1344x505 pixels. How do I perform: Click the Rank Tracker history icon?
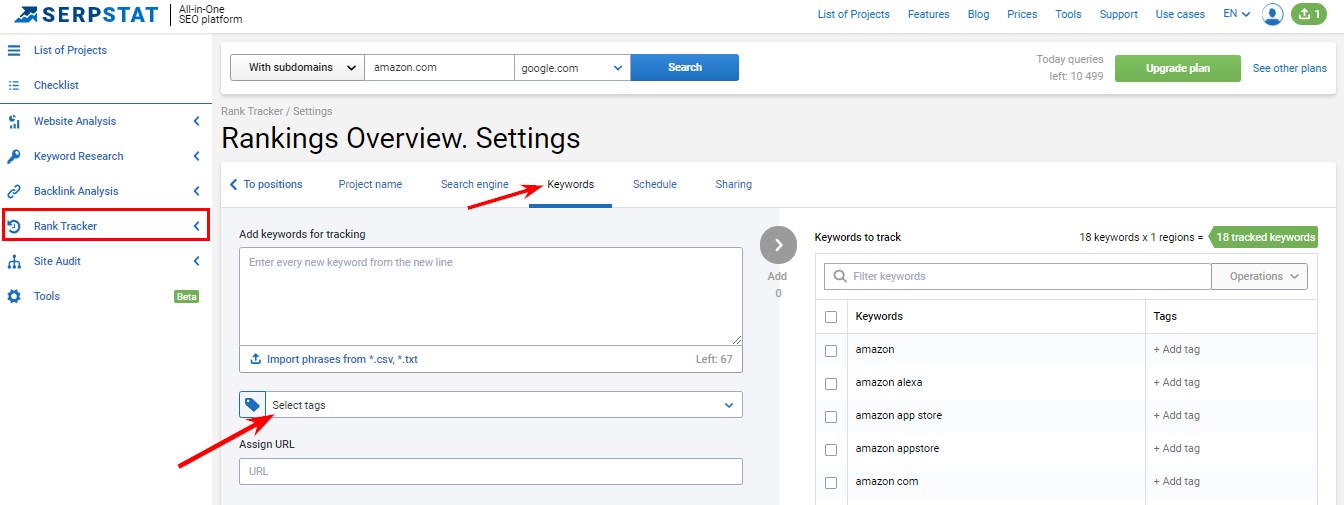click(14, 226)
